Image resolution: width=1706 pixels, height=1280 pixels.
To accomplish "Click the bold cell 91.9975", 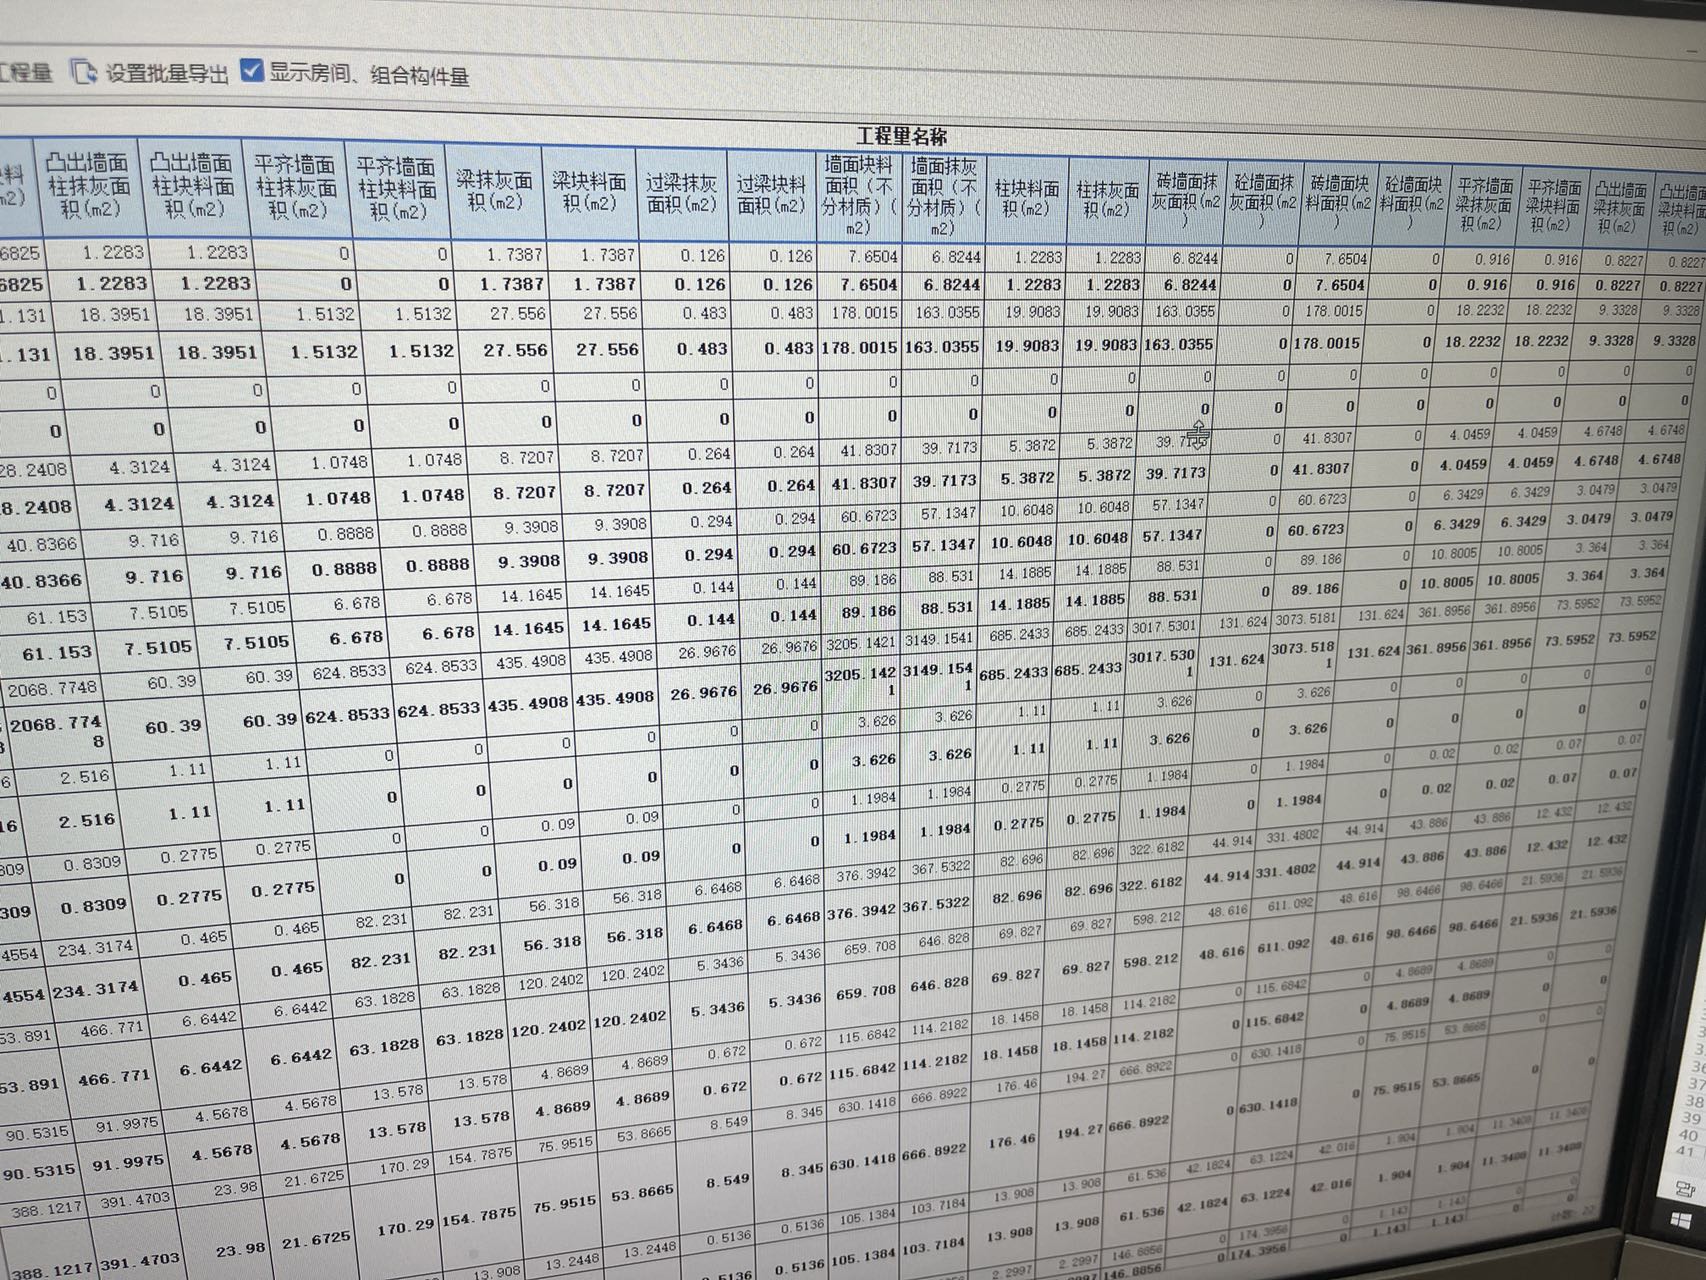I will pyautogui.click(x=127, y=1163).
